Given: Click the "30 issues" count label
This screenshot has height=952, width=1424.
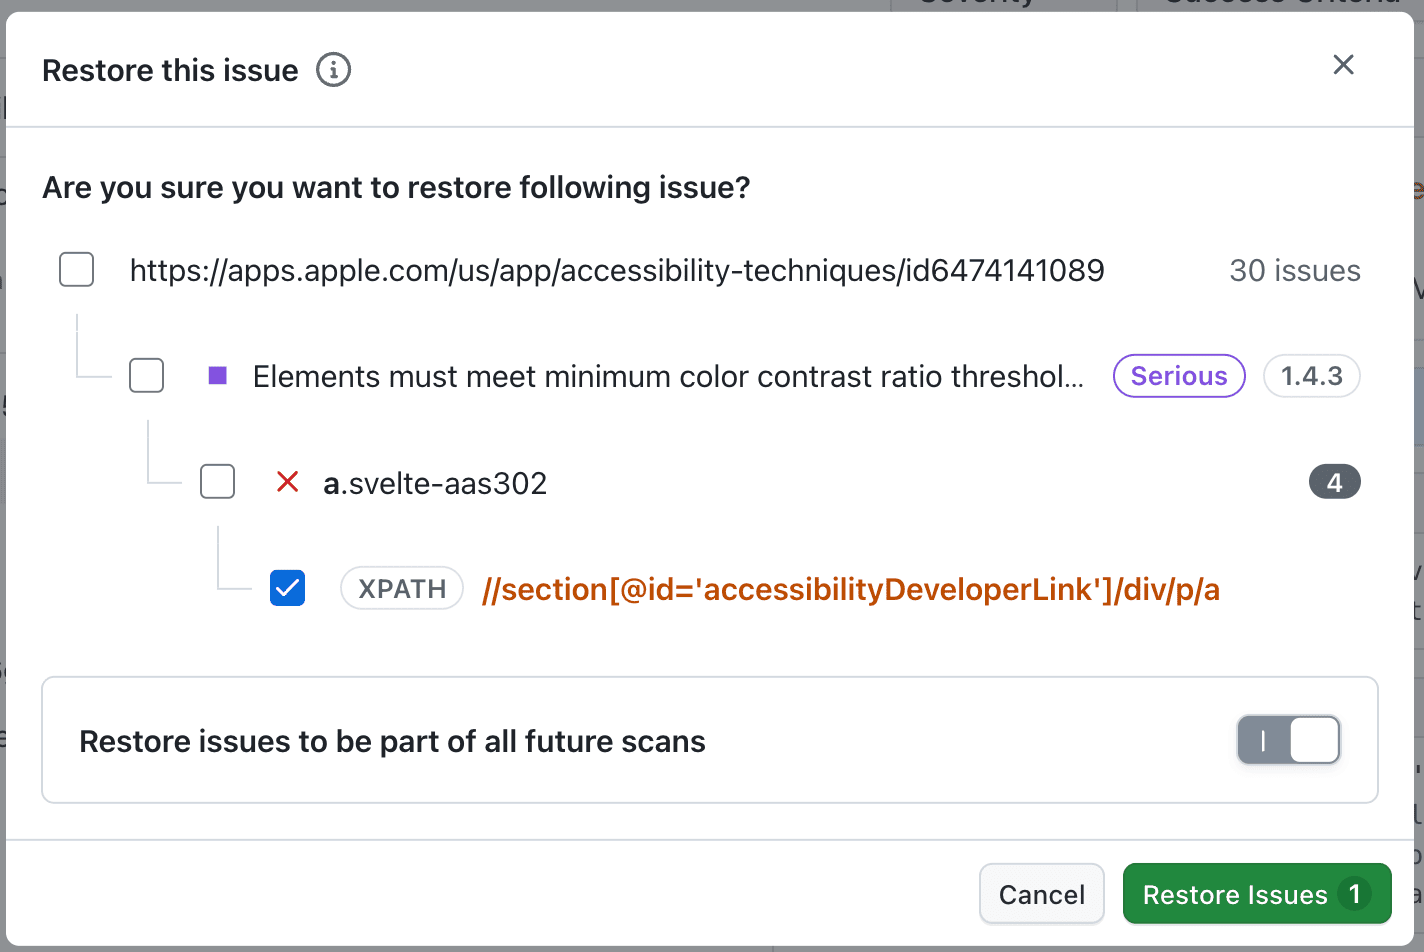Looking at the screenshot, I should 1294,270.
